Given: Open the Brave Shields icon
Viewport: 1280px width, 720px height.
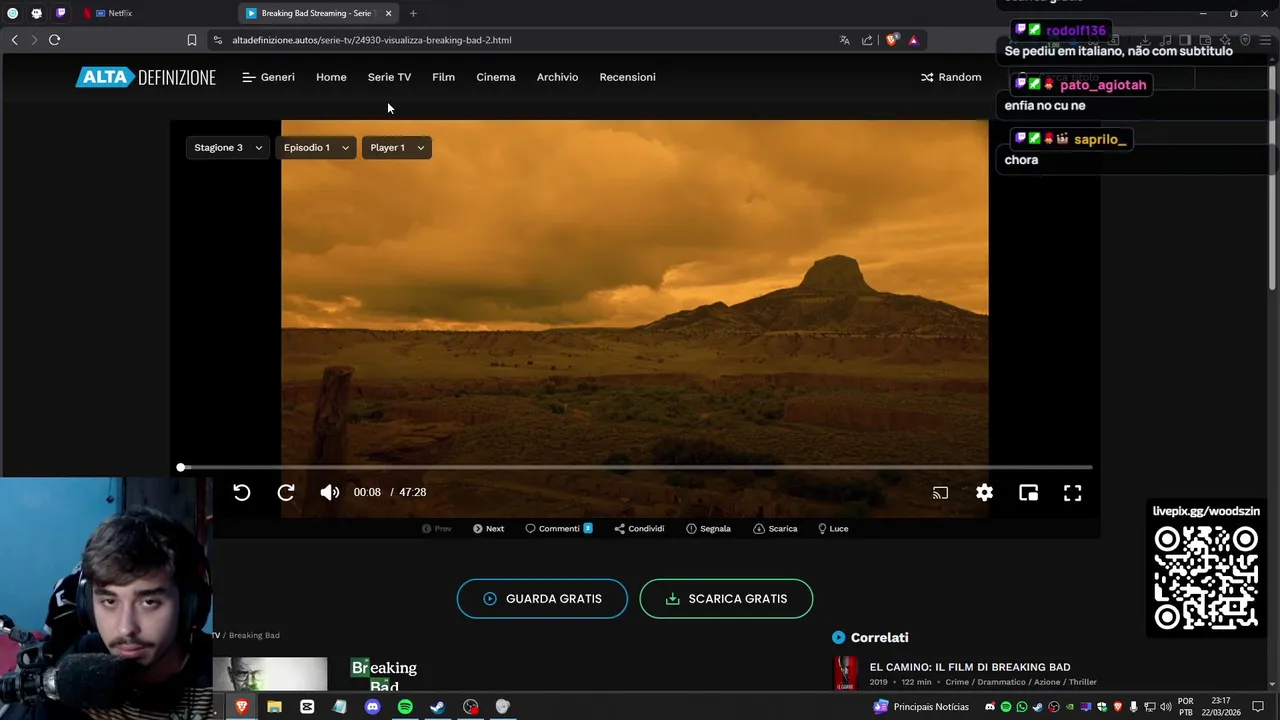Looking at the screenshot, I should coord(891,40).
